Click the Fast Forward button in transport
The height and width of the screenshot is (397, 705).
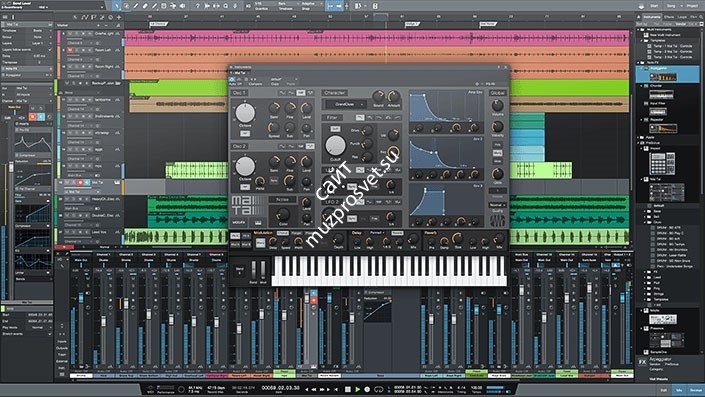[x=322, y=389]
